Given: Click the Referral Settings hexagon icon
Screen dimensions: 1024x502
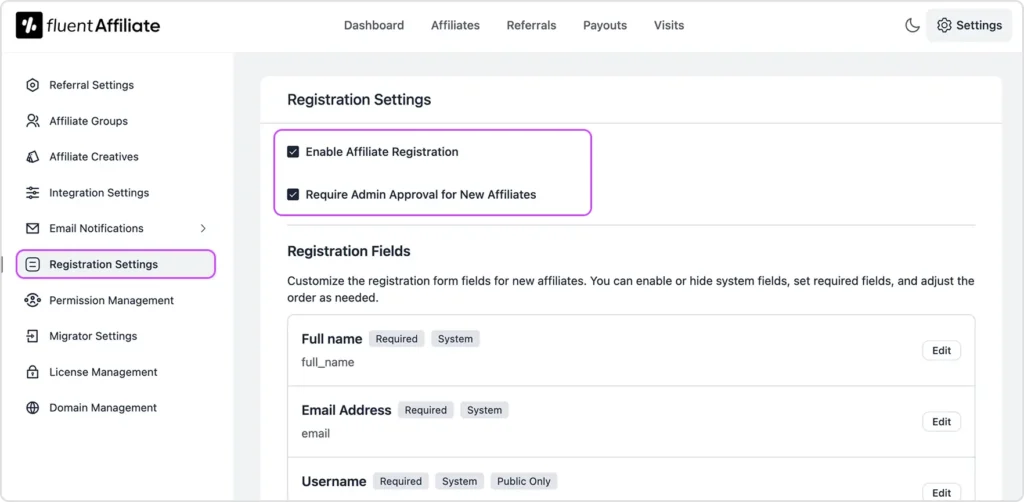Looking at the screenshot, I should click(x=33, y=85).
